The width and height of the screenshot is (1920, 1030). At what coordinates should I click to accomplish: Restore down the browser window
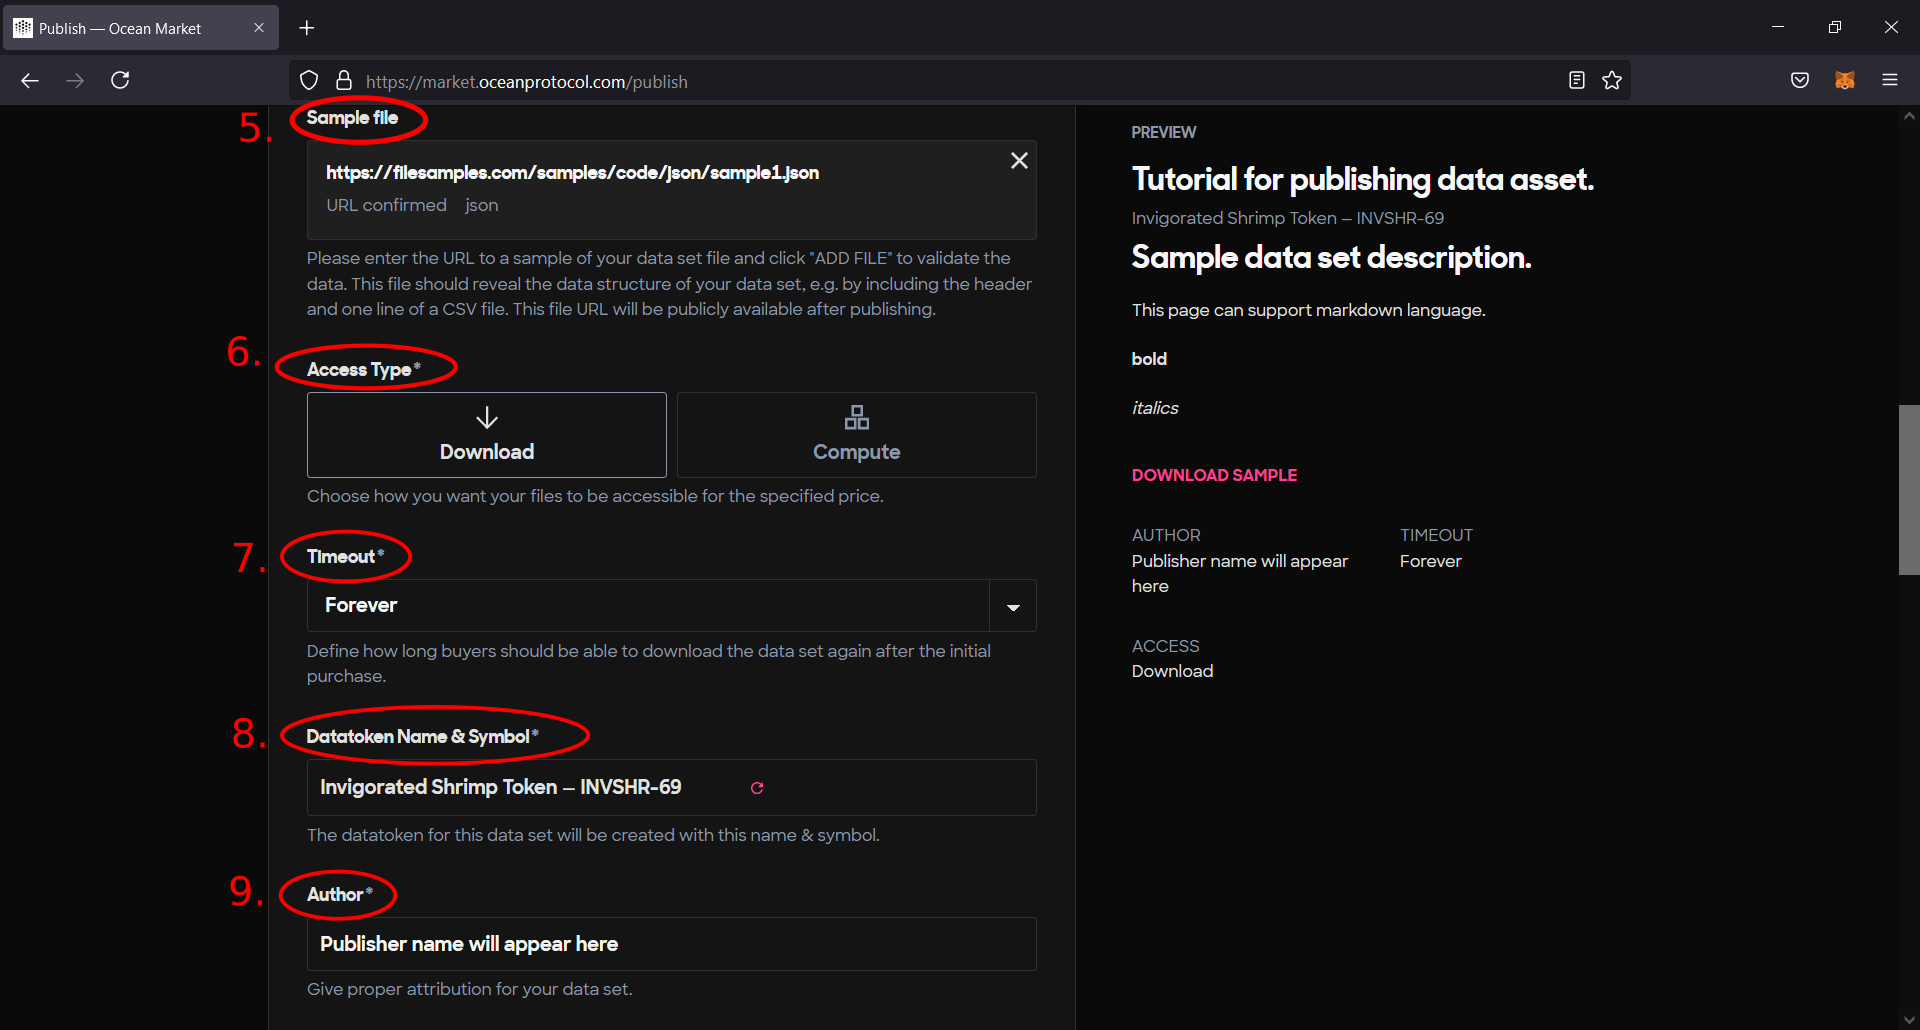click(x=1834, y=27)
